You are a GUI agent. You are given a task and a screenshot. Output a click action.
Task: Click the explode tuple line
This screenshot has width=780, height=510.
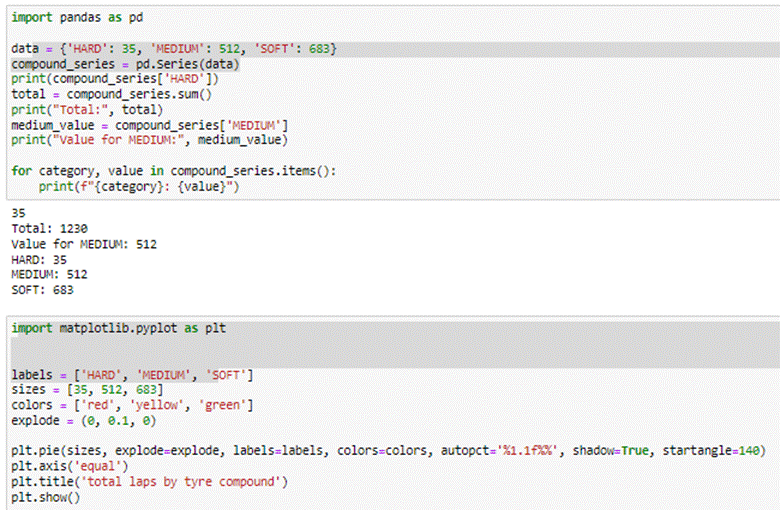pos(84,421)
